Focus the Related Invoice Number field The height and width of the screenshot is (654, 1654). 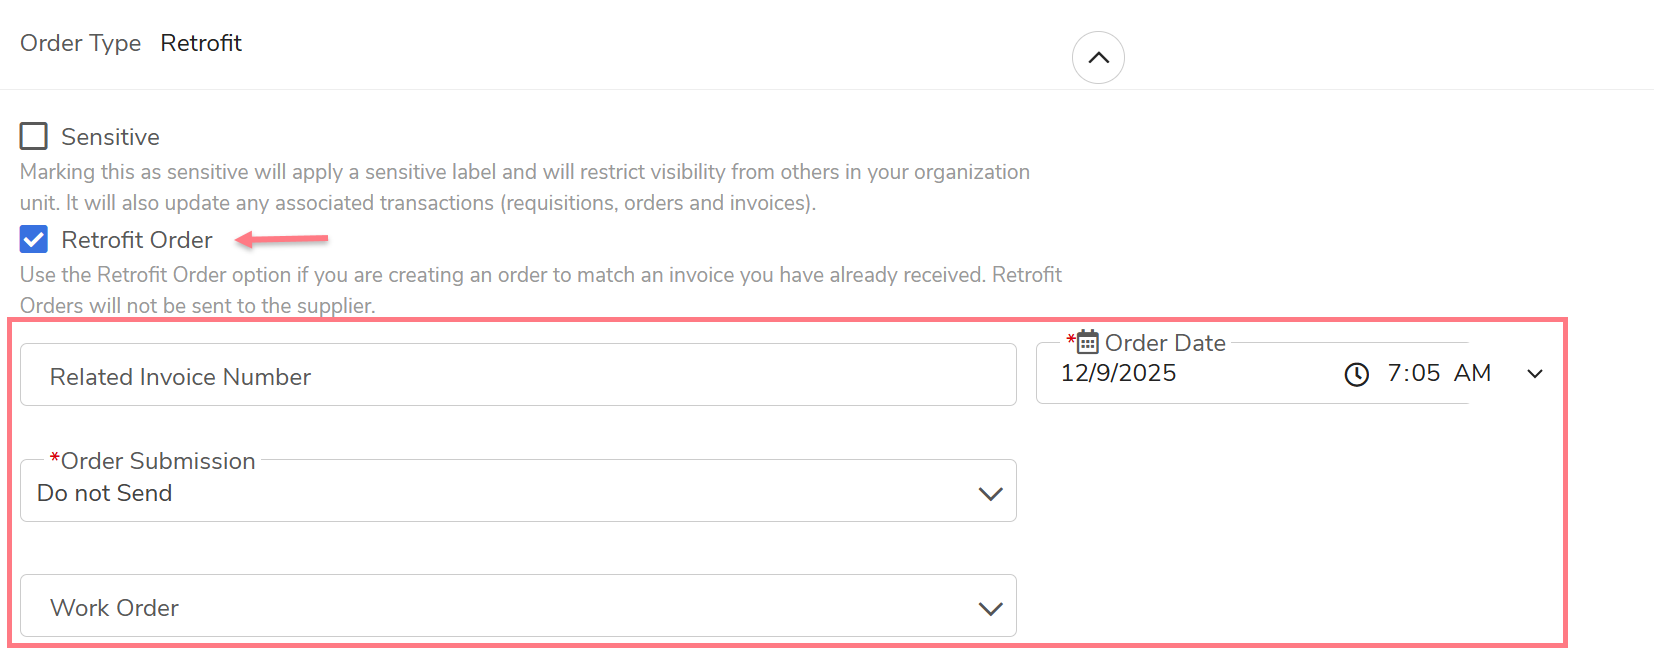pos(518,376)
